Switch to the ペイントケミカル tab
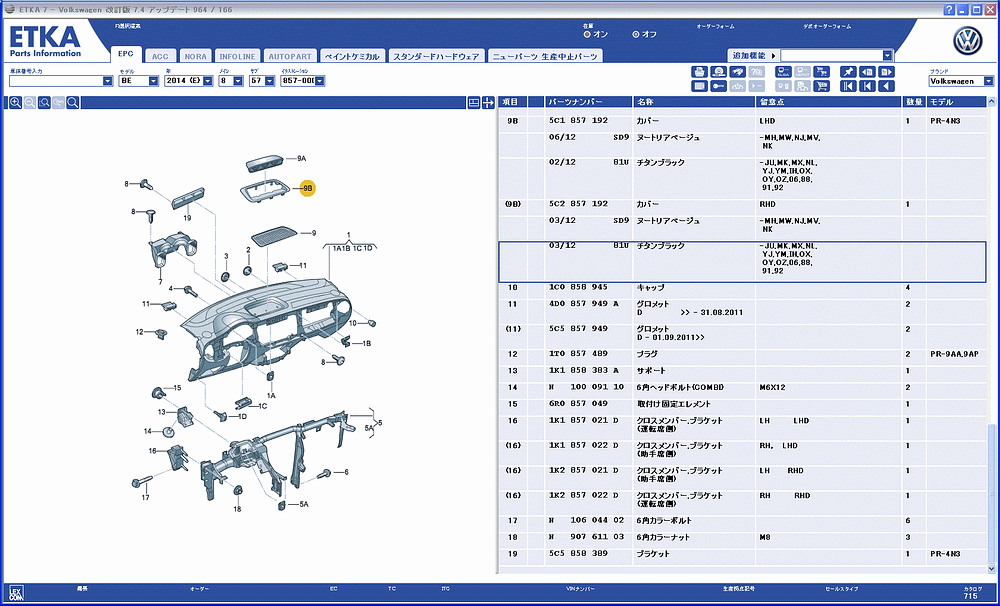This screenshot has height=606, width=1000. click(352, 56)
